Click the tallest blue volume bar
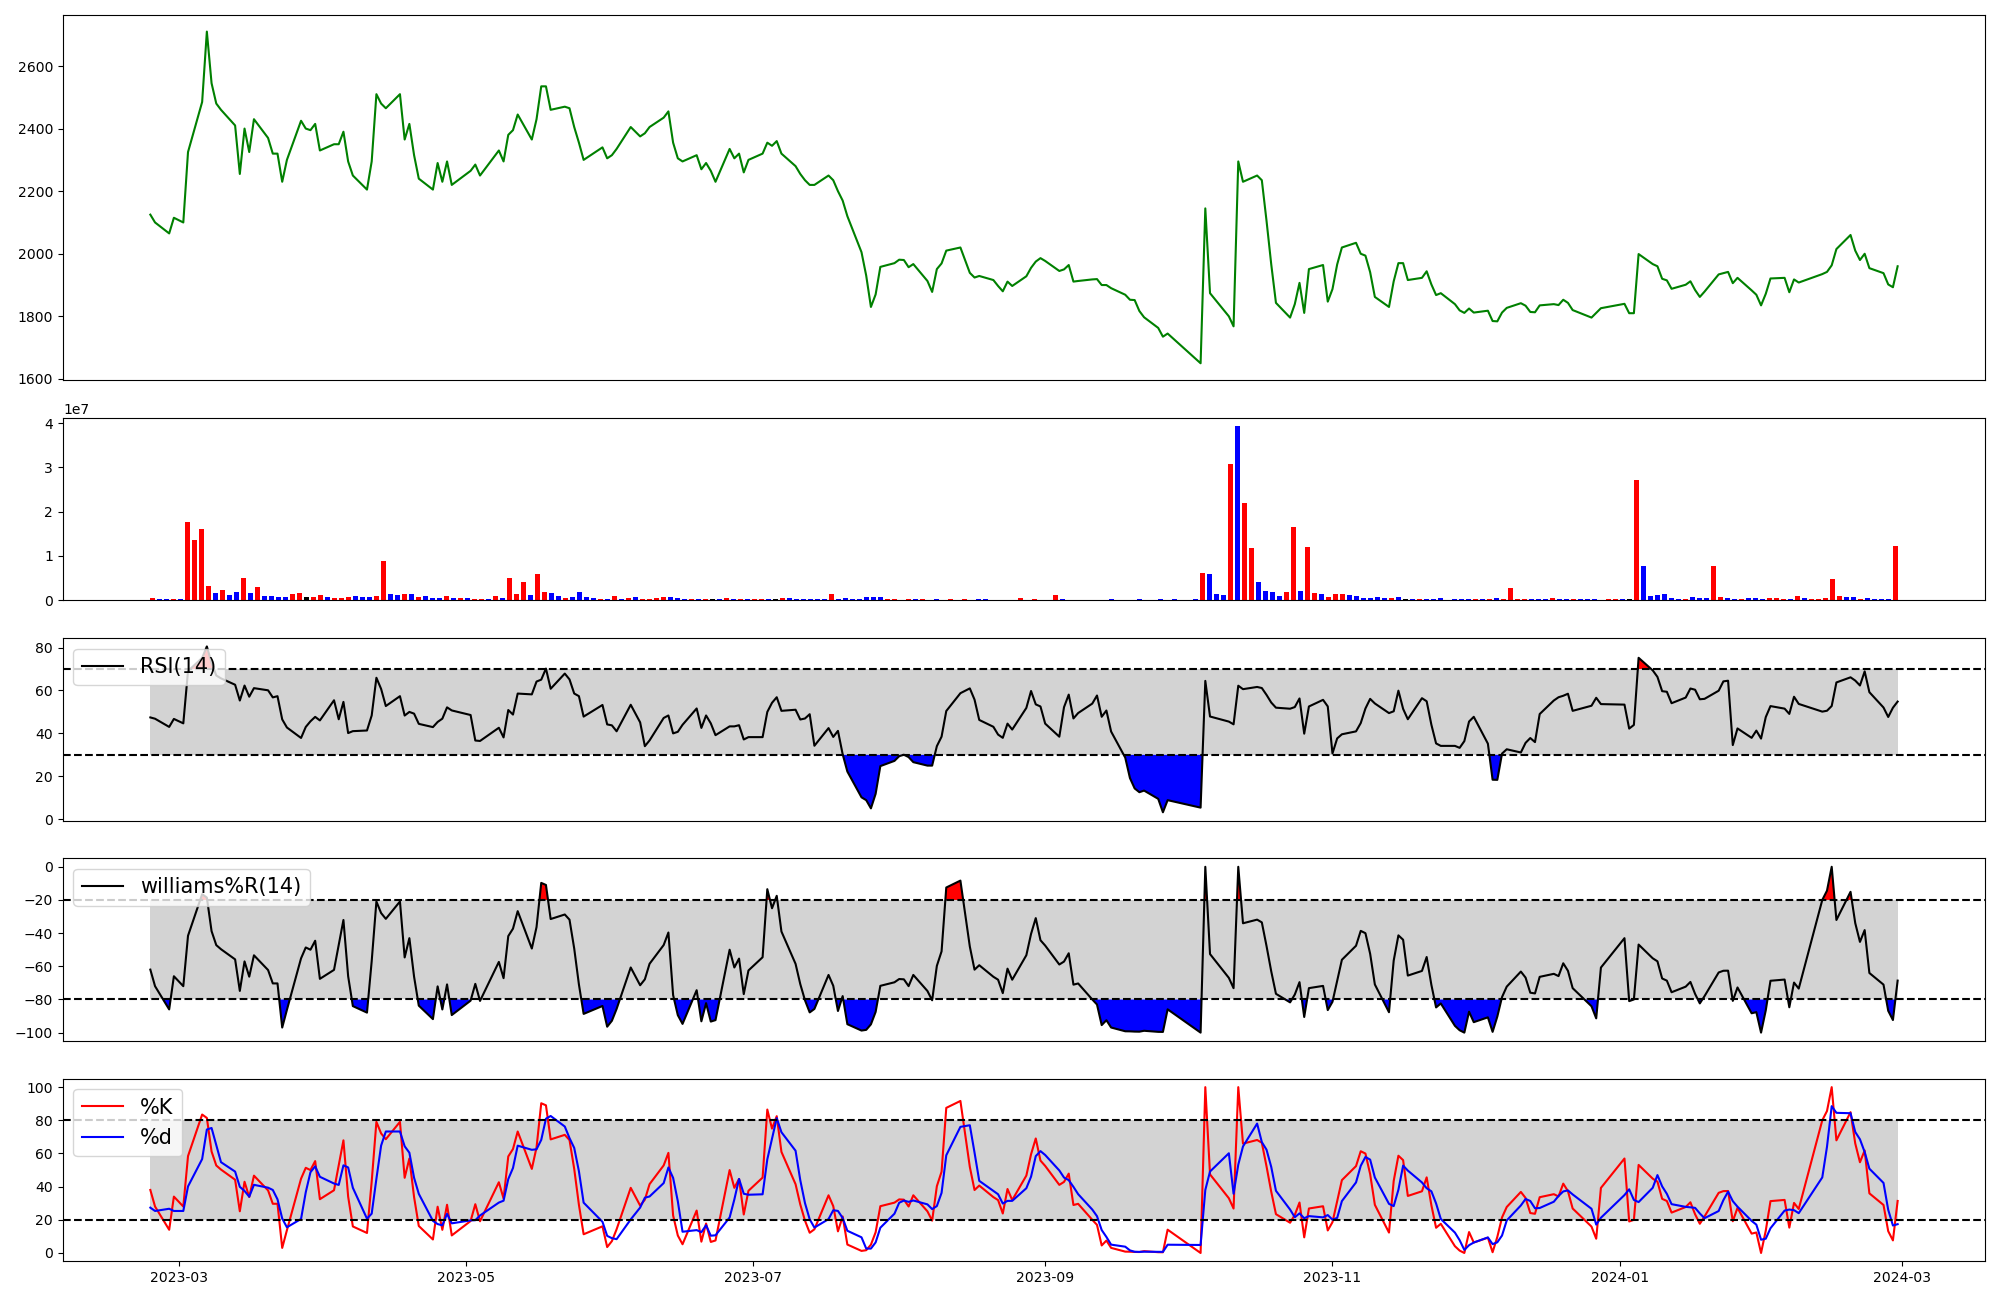This screenshot has height=1300, width=2000. click(x=1237, y=512)
